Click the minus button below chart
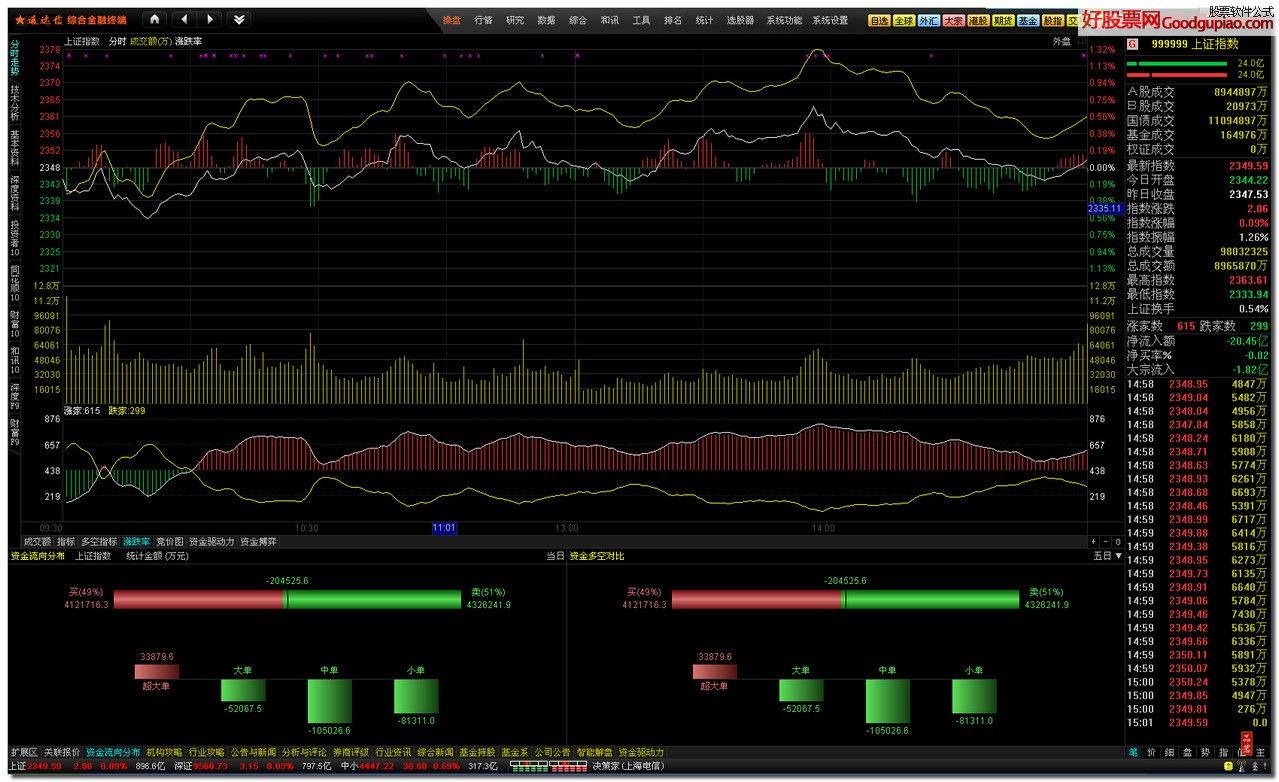The width and height of the screenshot is (1279, 782). [1105, 541]
